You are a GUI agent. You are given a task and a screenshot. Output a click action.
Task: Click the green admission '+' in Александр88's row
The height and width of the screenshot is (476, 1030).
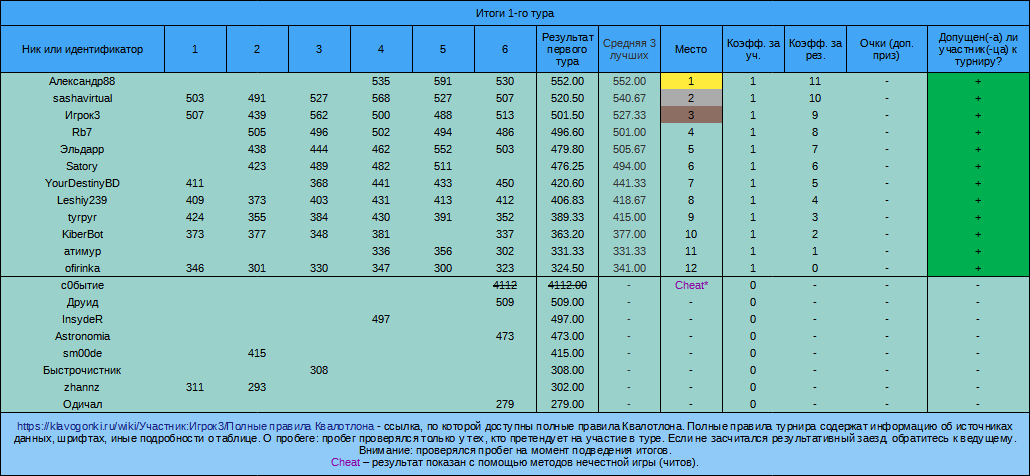click(x=978, y=81)
